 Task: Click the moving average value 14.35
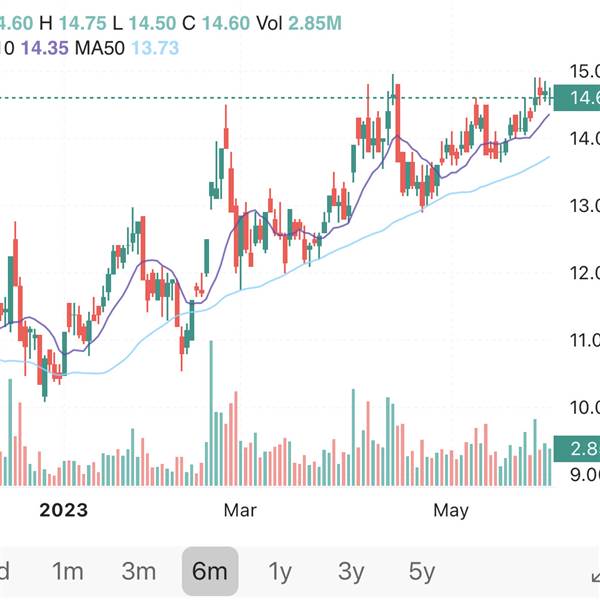tap(45, 48)
